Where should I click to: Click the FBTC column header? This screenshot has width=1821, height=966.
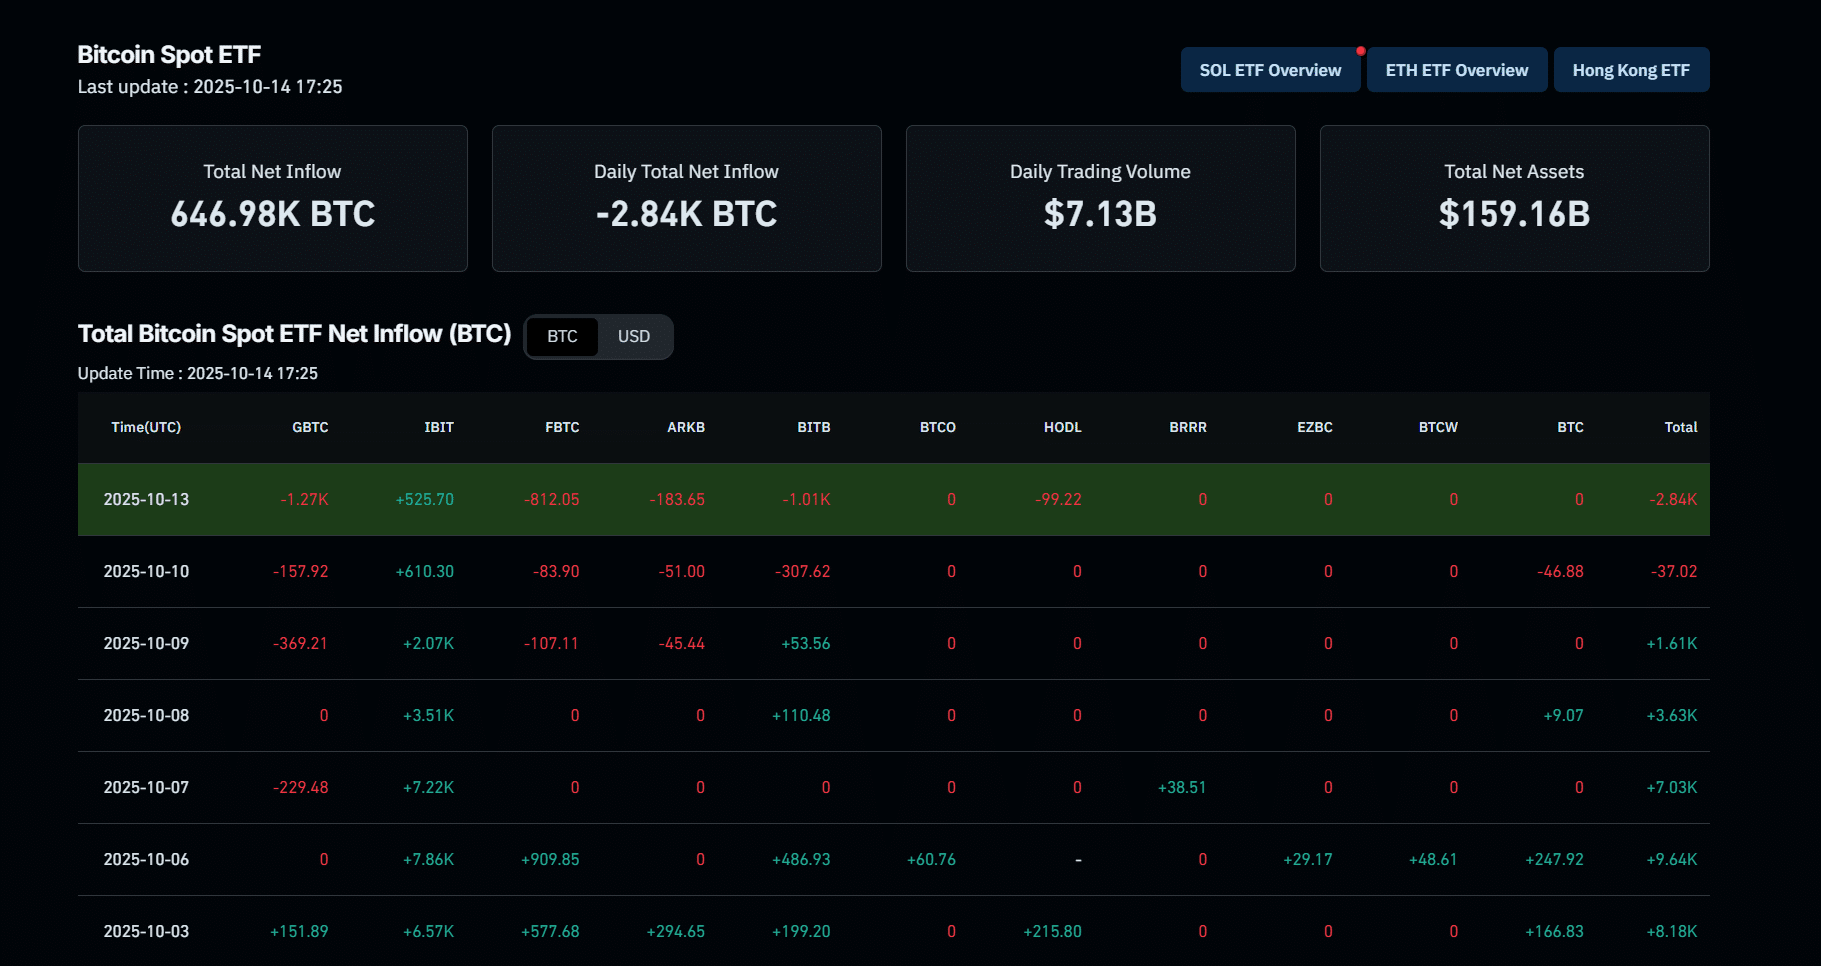click(562, 427)
